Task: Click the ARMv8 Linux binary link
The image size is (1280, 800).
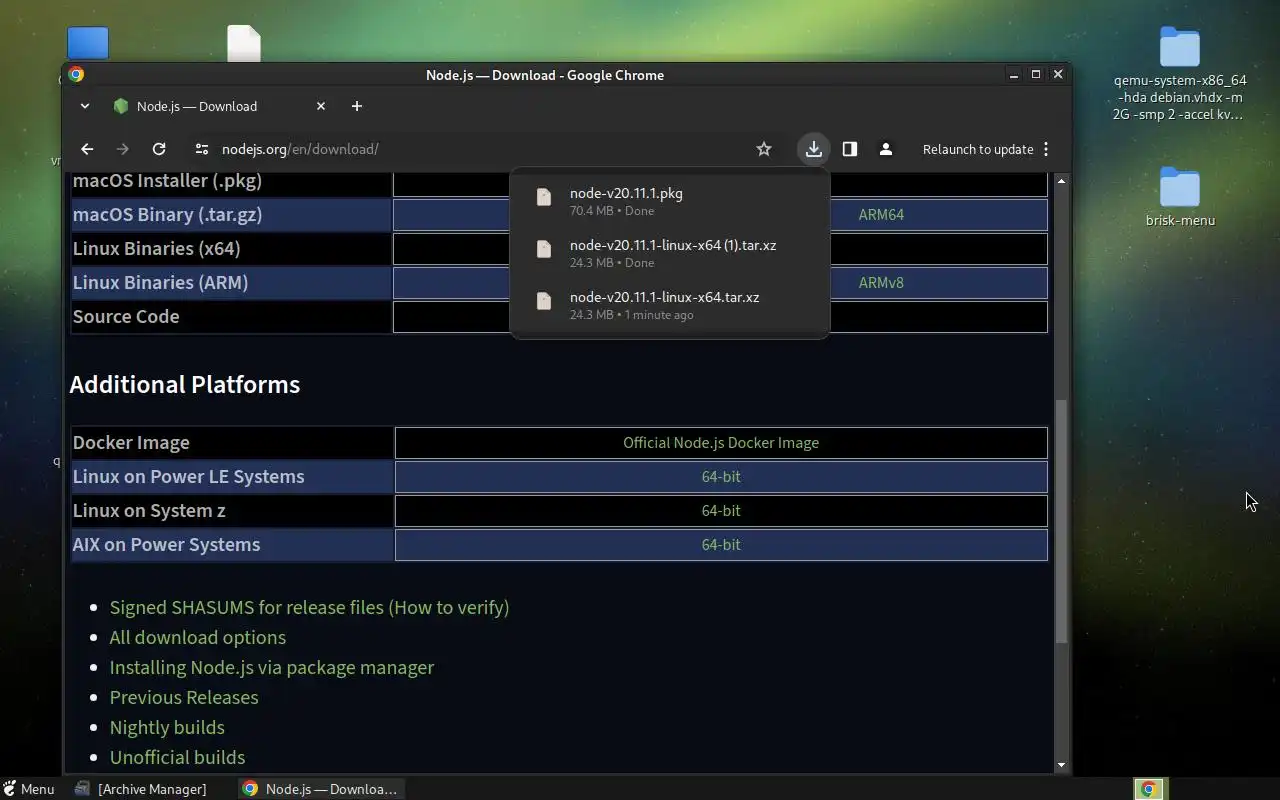Action: click(880, 283)
